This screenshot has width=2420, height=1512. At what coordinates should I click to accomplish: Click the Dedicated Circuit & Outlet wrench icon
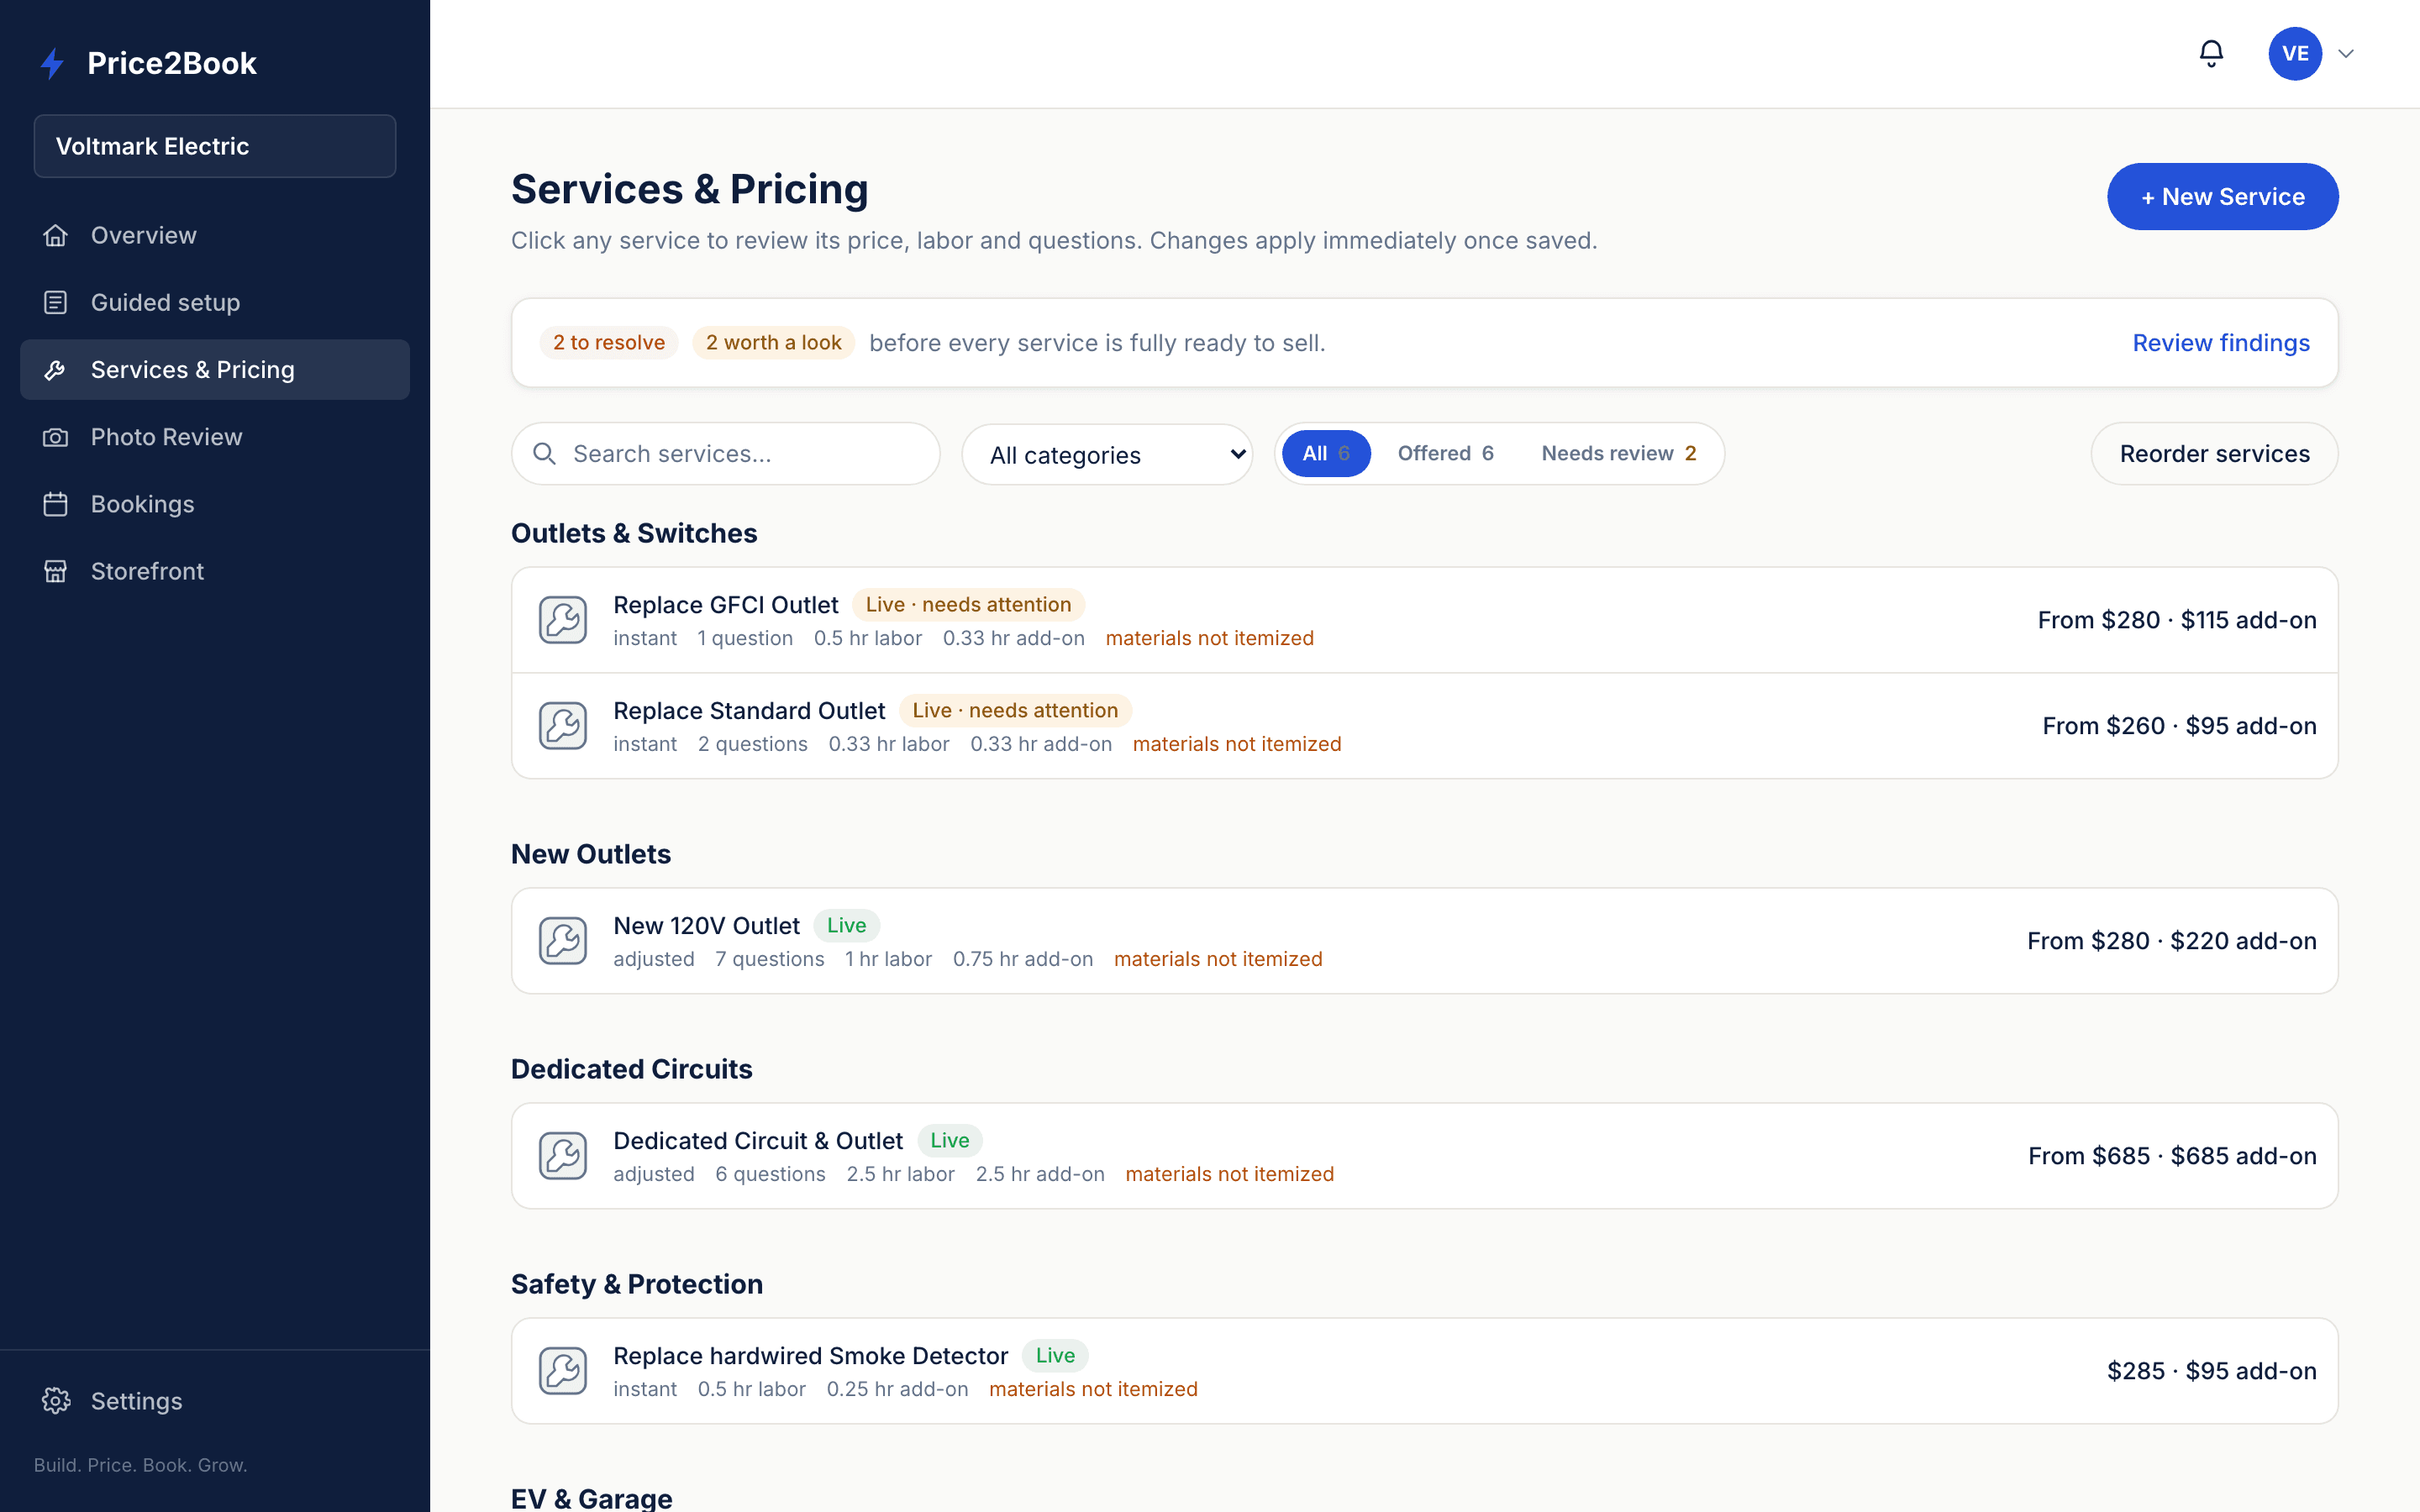pyautogui.click(x=563, y=1156)
